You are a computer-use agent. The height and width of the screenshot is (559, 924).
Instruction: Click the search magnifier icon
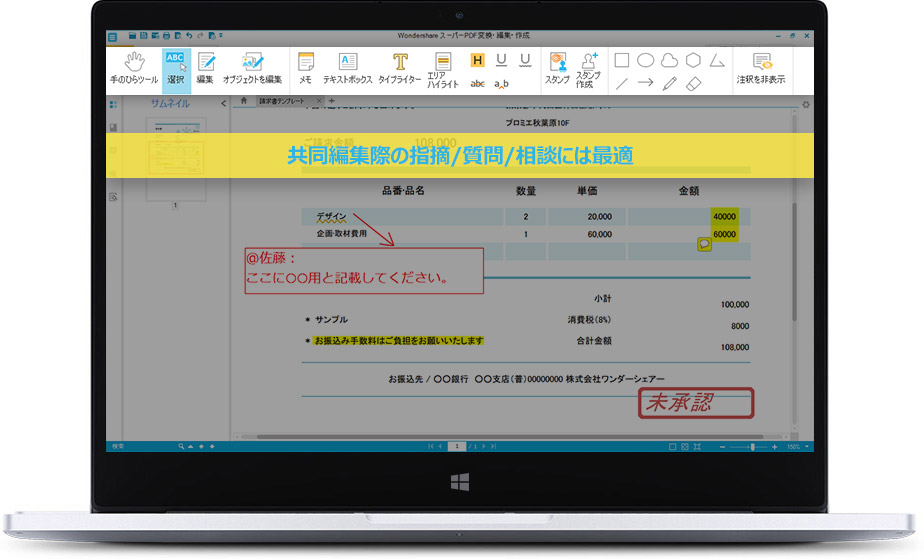(182, 446)
